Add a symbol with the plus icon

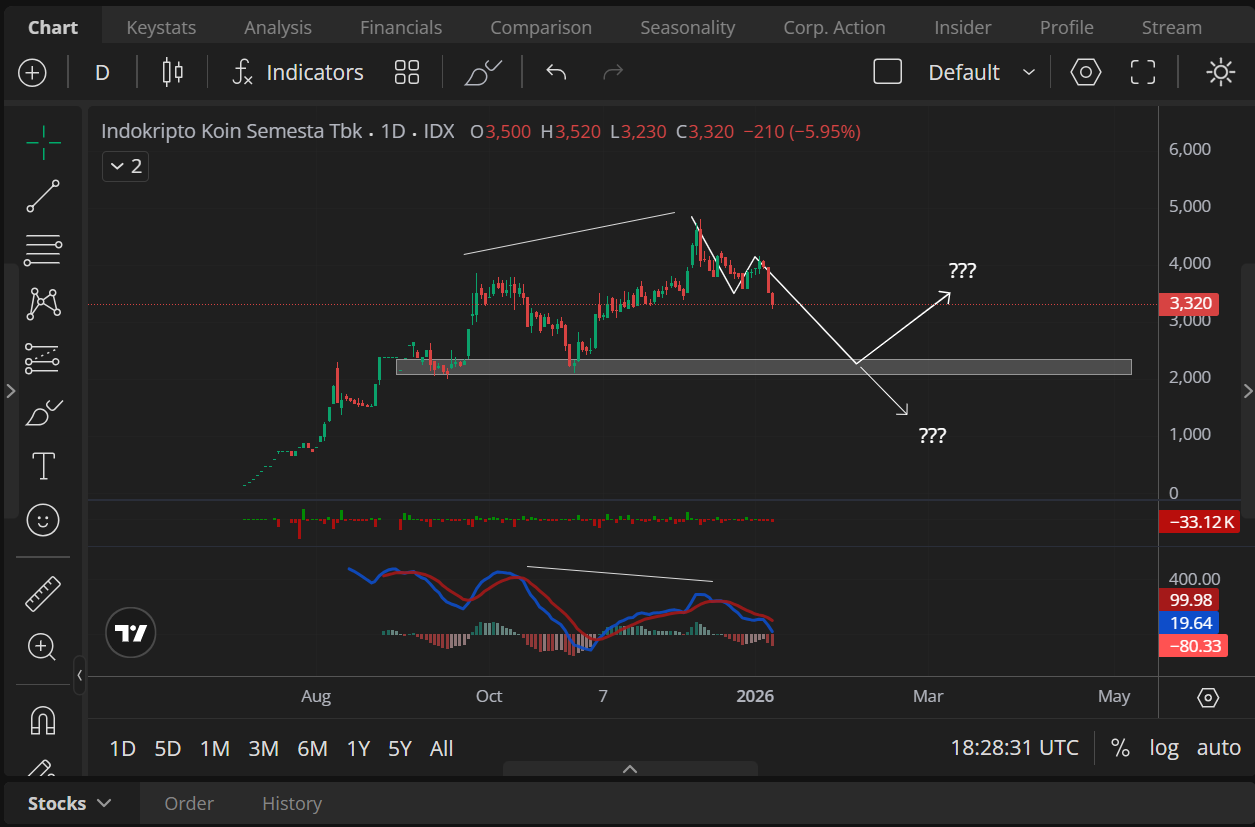pos(33,73)
